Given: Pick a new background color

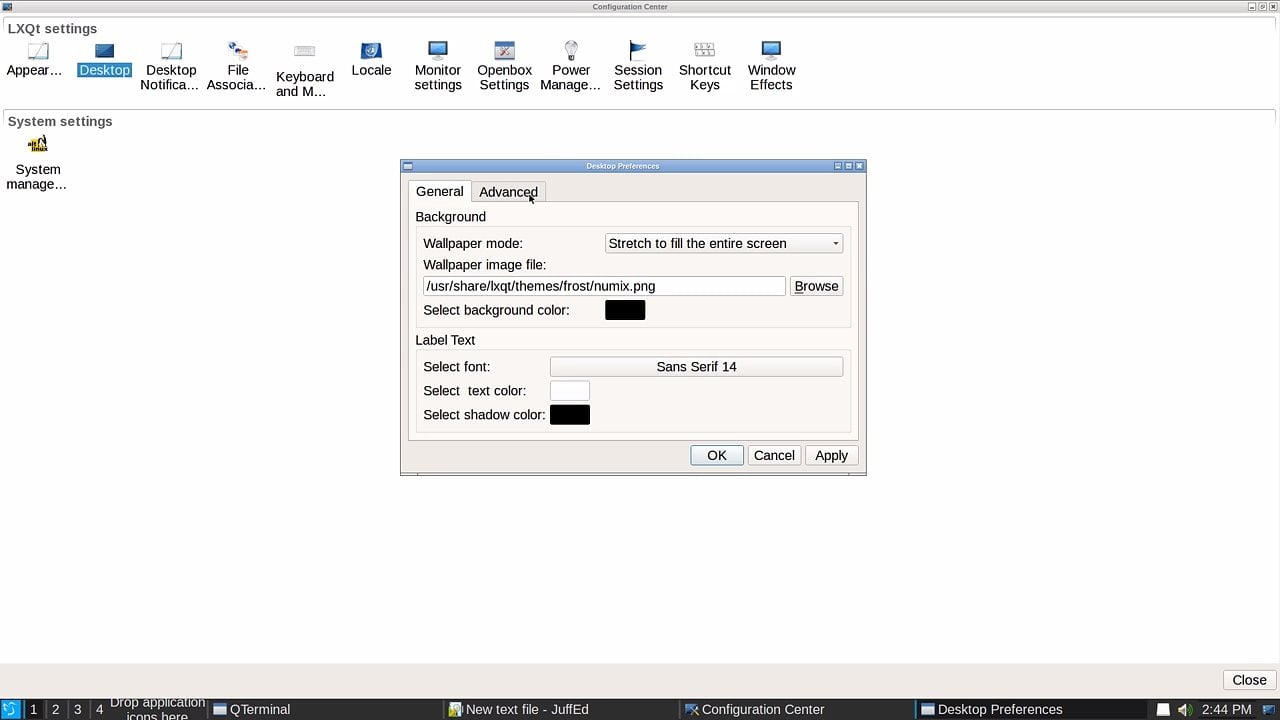Looking at the screenshot, I should click(x=624, y=310).
